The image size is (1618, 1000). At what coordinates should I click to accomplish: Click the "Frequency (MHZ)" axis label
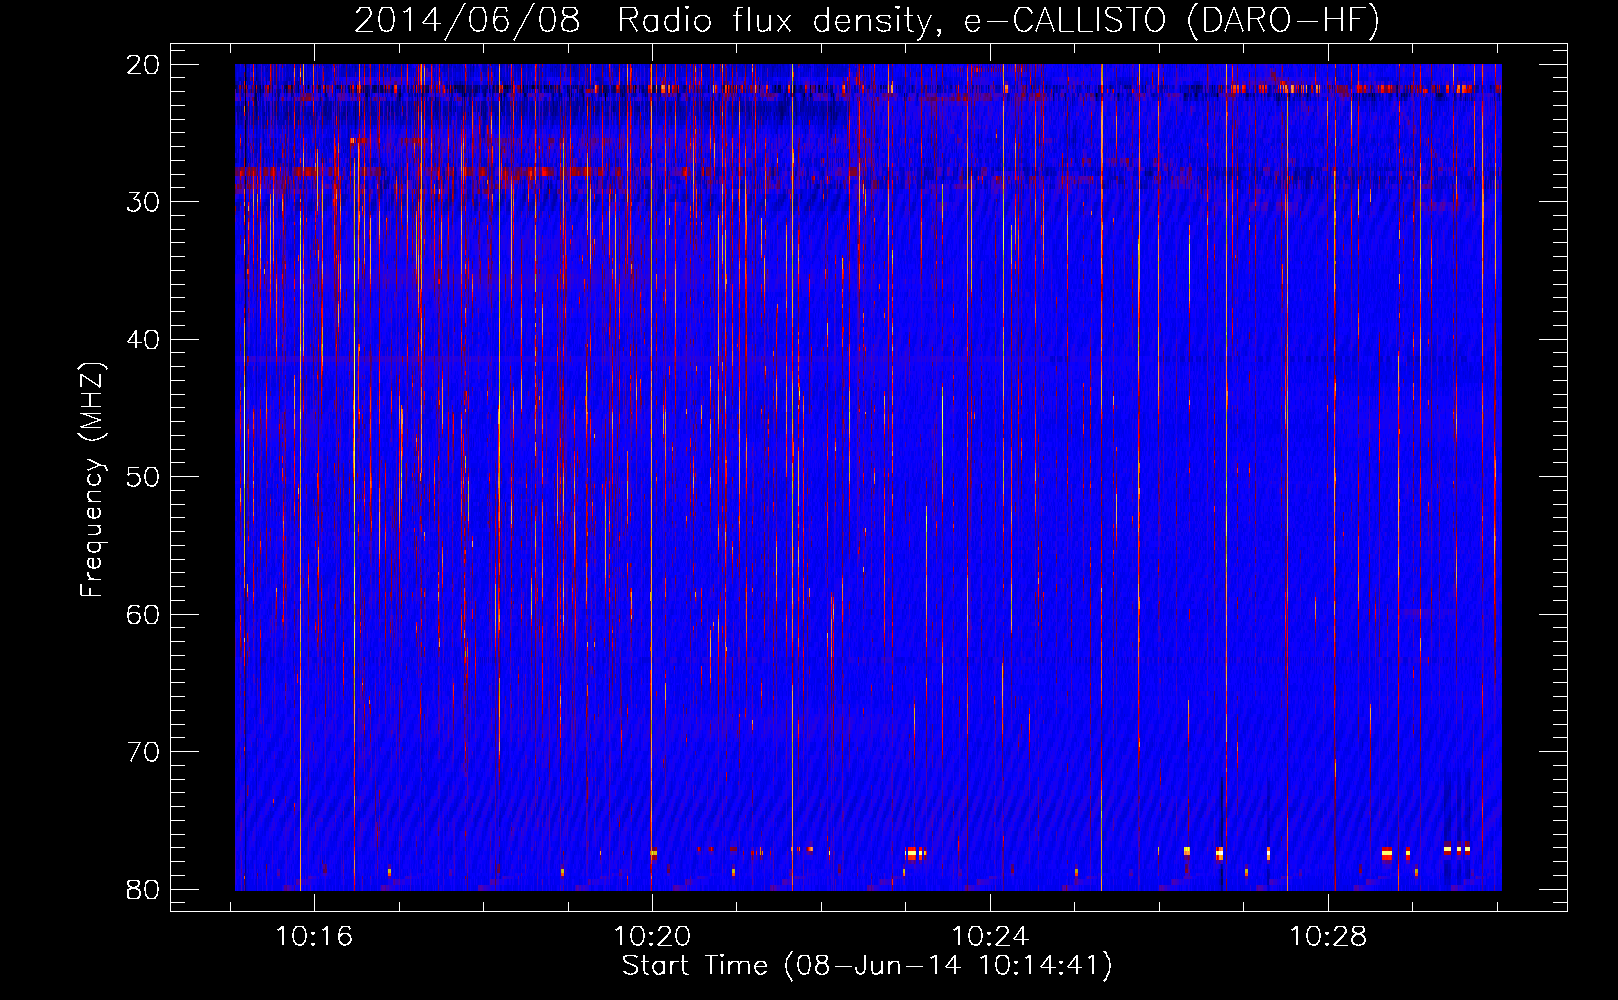[92, 480]
